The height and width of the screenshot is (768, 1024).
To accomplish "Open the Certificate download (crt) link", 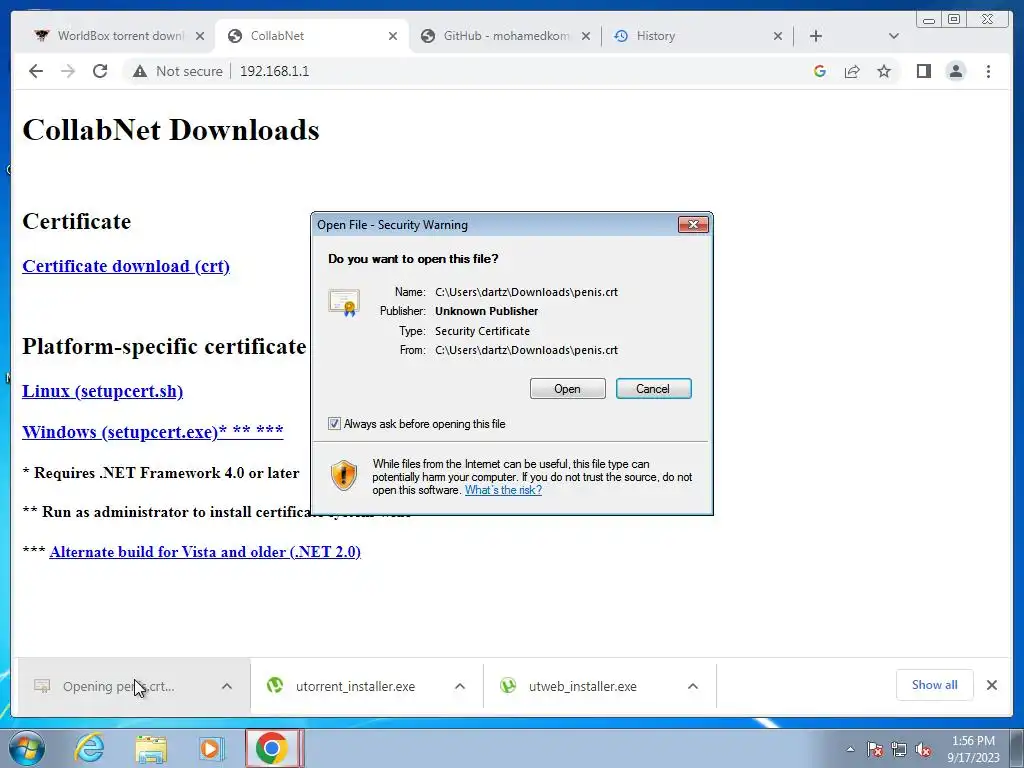I will coord(126,266).
